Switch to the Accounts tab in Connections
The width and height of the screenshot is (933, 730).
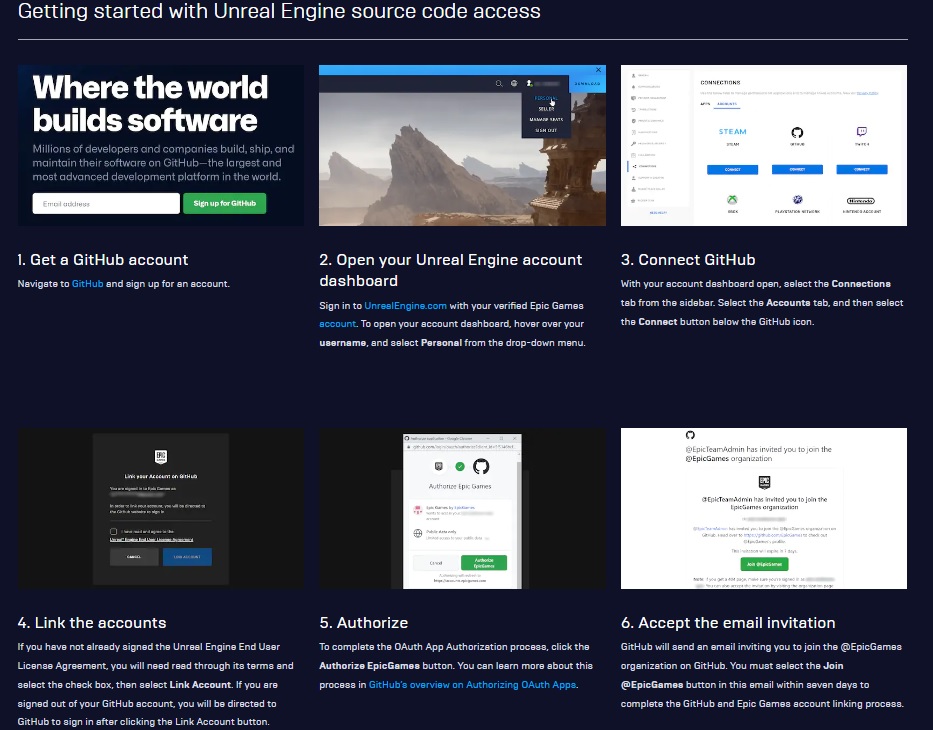point(727,104)
